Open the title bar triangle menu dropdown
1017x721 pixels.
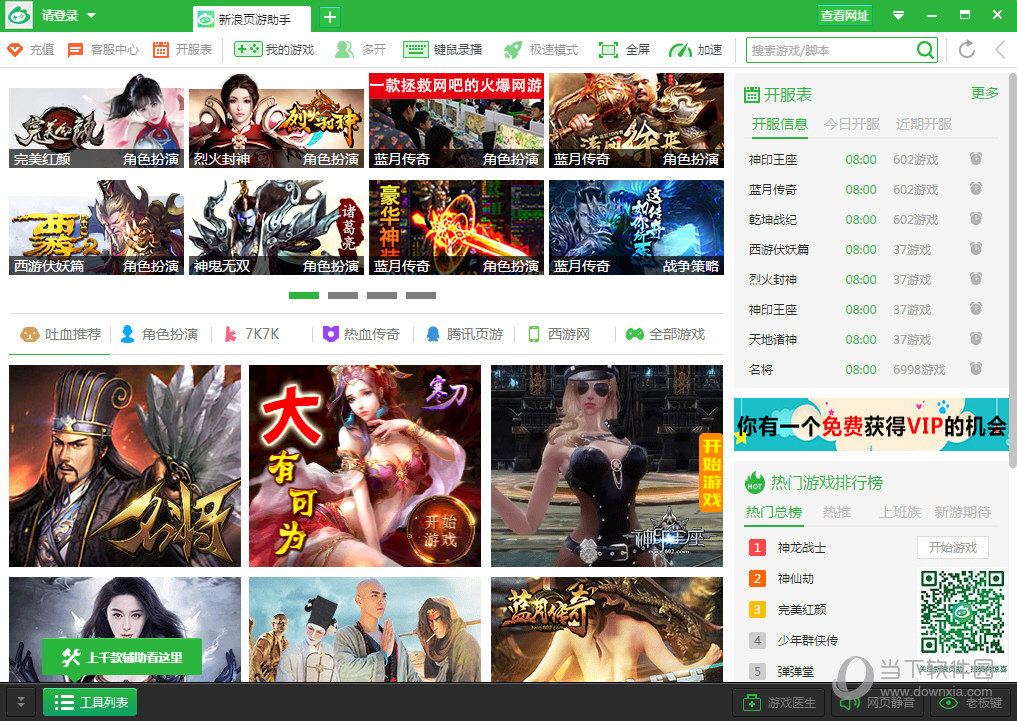pos(898,16)
